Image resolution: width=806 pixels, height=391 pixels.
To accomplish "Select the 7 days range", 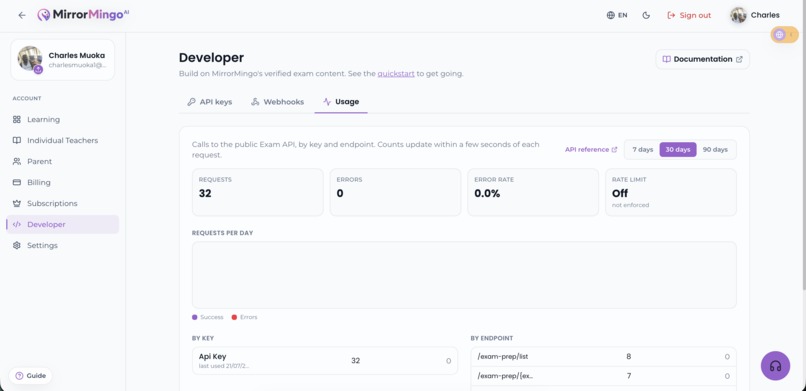I will pos(643,150).
